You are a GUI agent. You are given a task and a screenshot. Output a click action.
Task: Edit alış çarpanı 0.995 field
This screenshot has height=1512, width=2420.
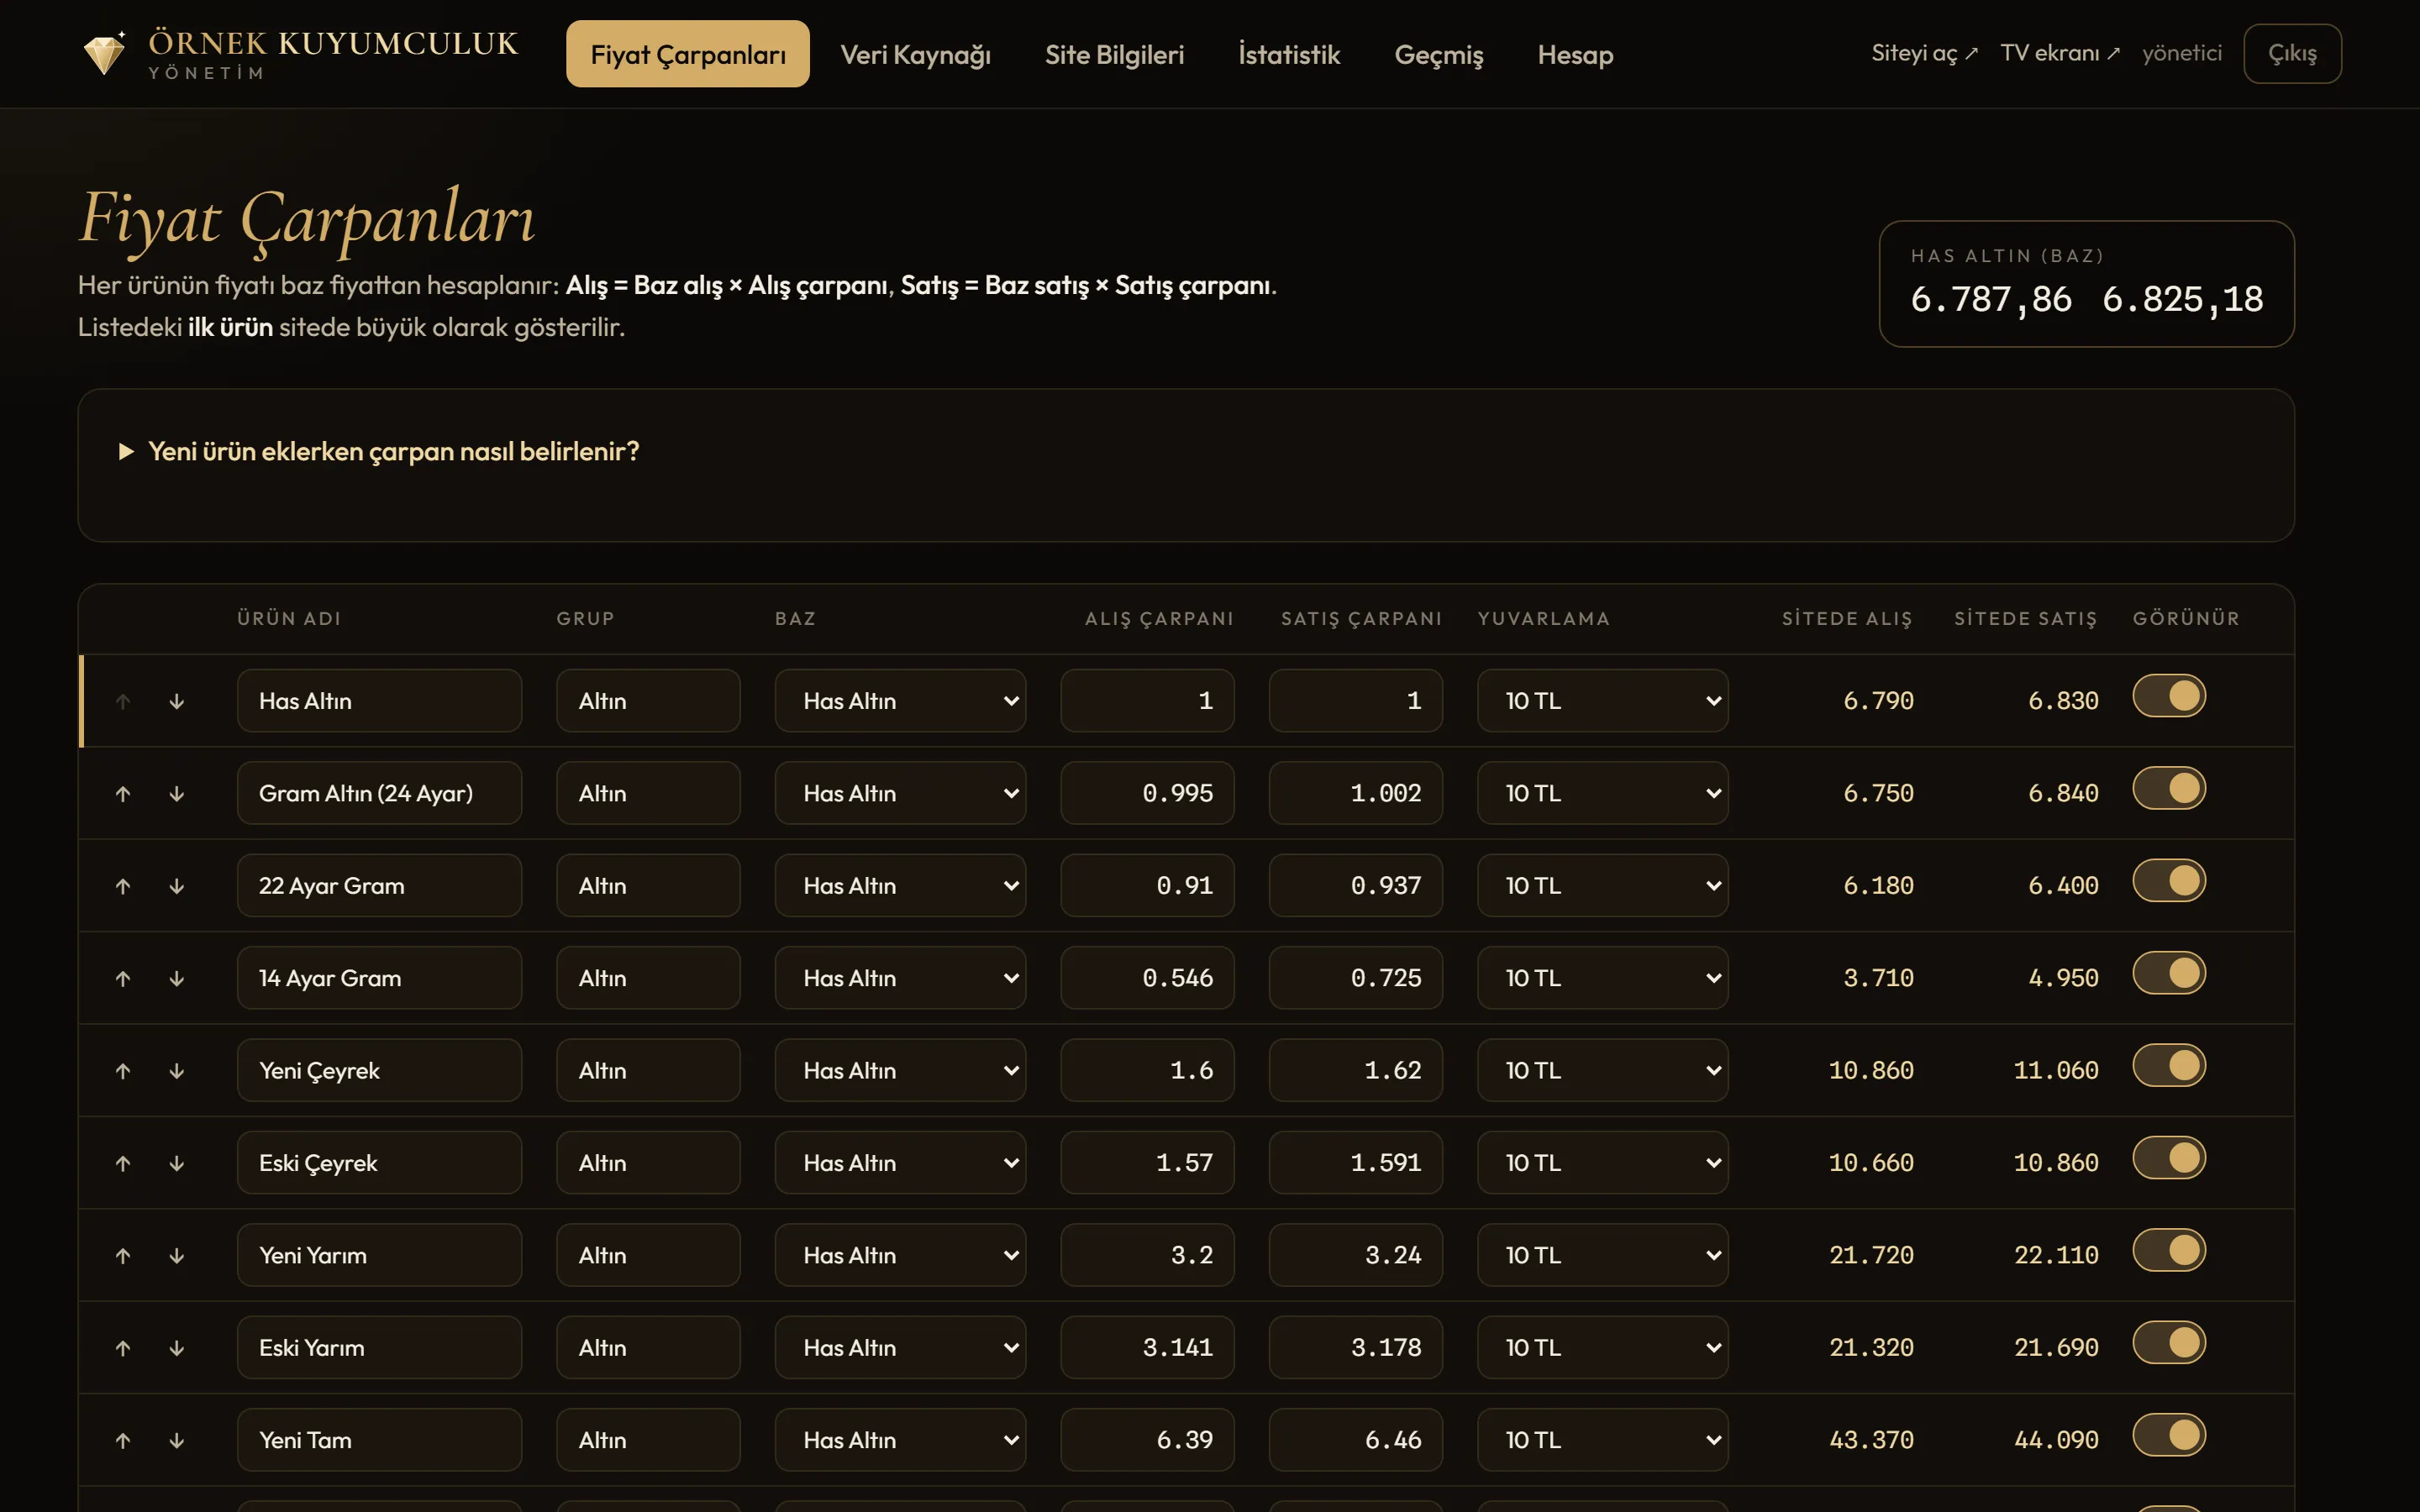[1147, 794]
